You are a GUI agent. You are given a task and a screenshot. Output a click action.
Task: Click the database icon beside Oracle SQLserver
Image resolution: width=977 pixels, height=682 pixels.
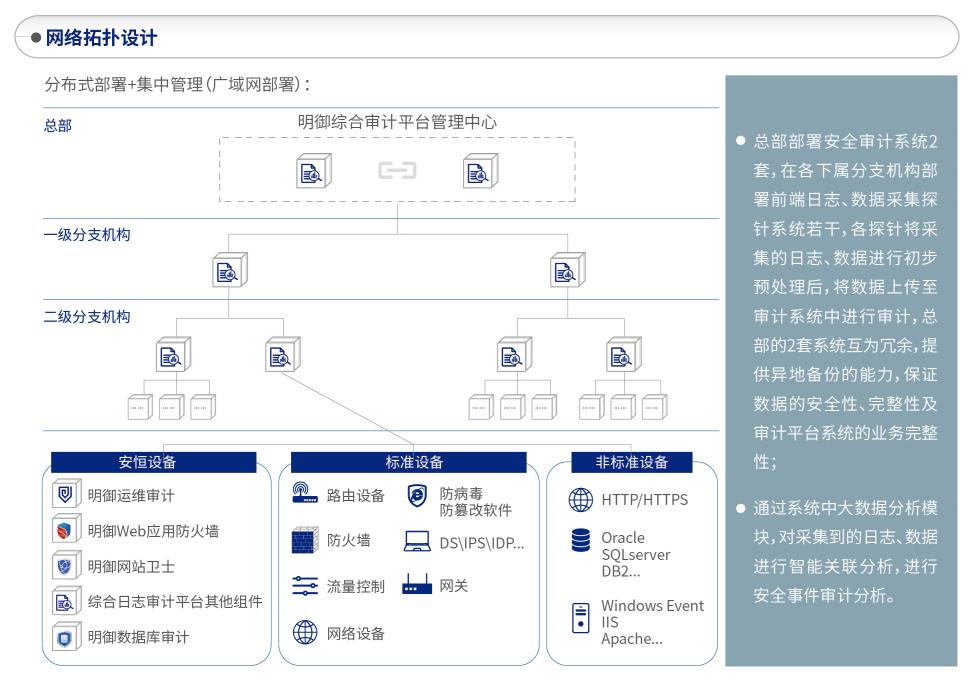pos(580,541)
